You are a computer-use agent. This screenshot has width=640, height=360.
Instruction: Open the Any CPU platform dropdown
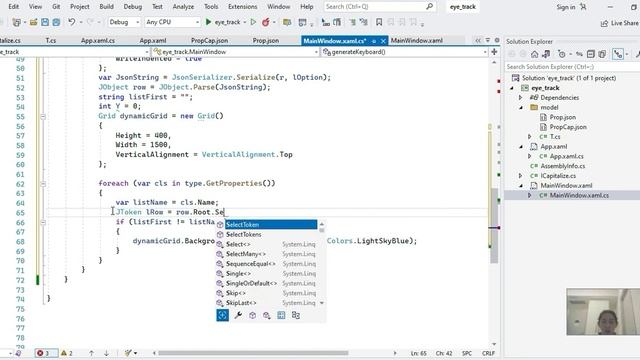coord(172,22)
